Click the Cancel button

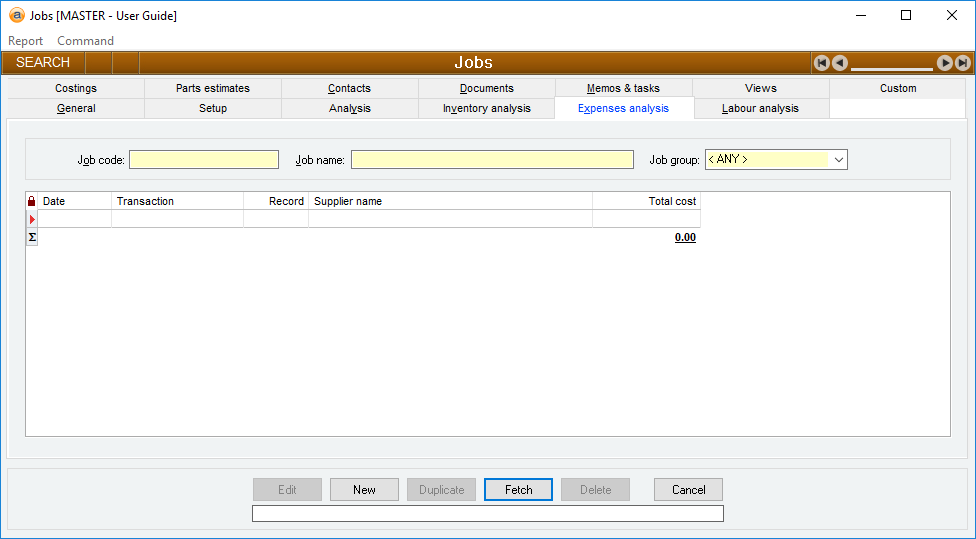[x=688, y=490]
